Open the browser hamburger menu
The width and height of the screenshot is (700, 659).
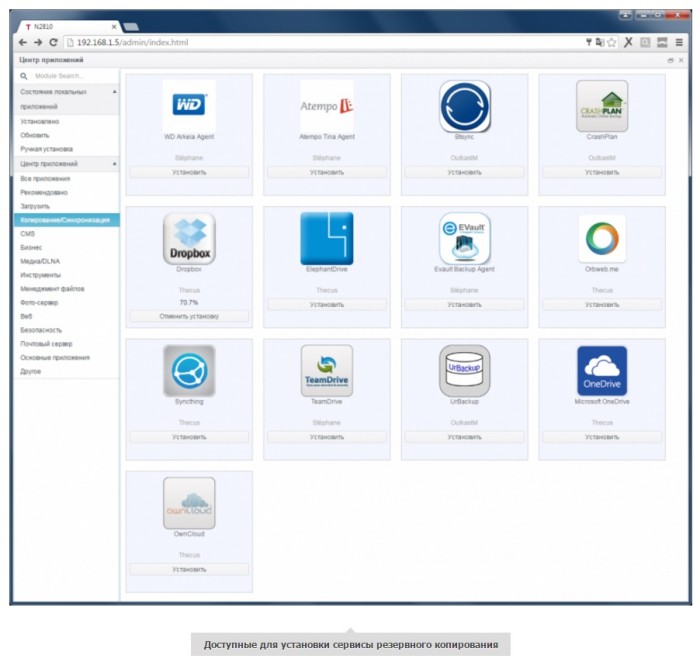click(x=679, y=42)
